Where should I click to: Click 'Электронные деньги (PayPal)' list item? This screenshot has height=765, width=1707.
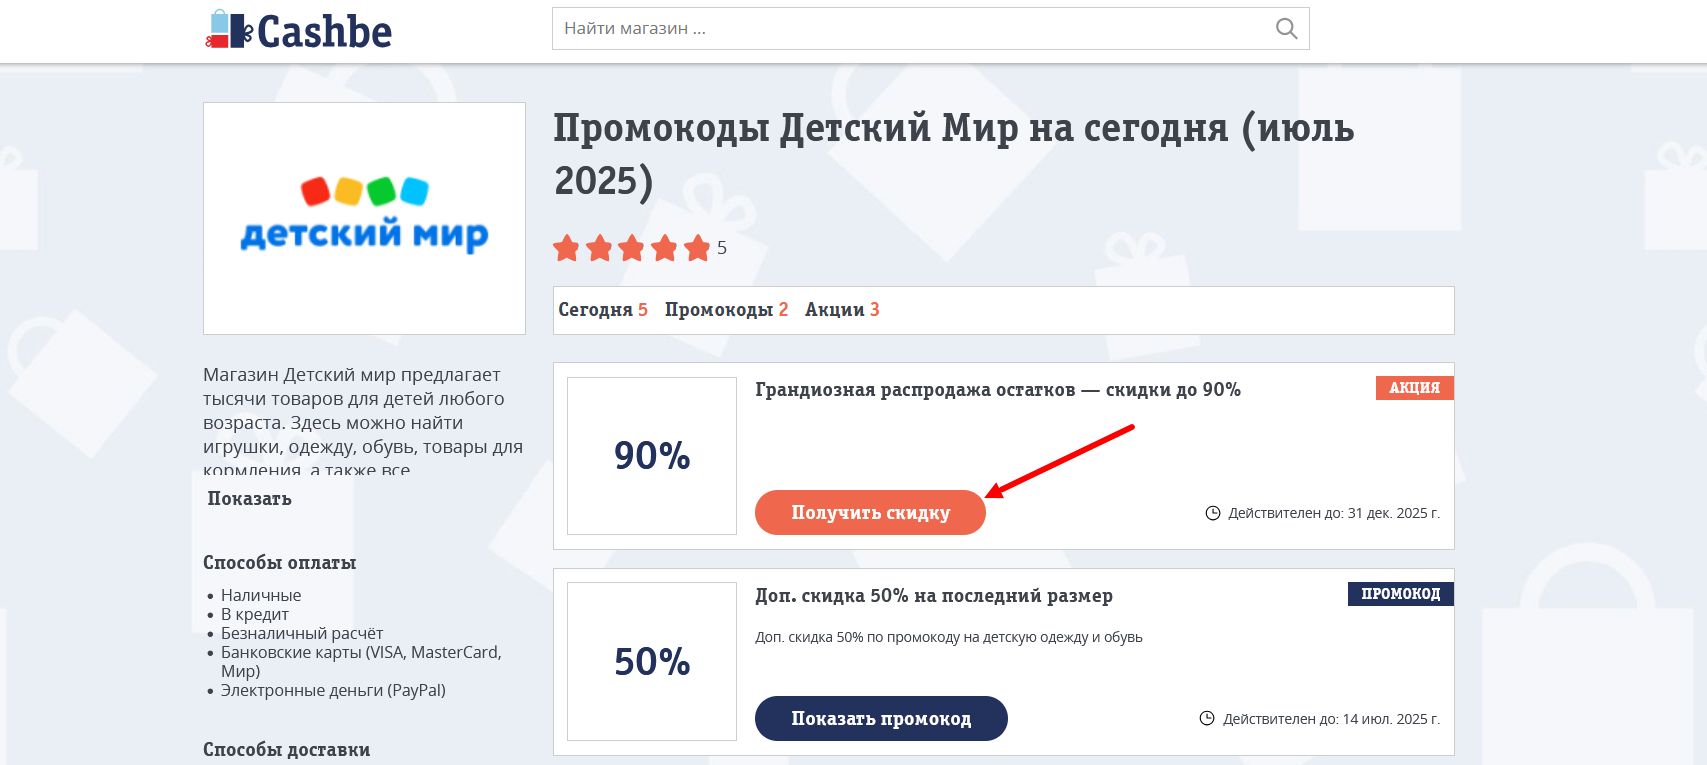point(333,690)
